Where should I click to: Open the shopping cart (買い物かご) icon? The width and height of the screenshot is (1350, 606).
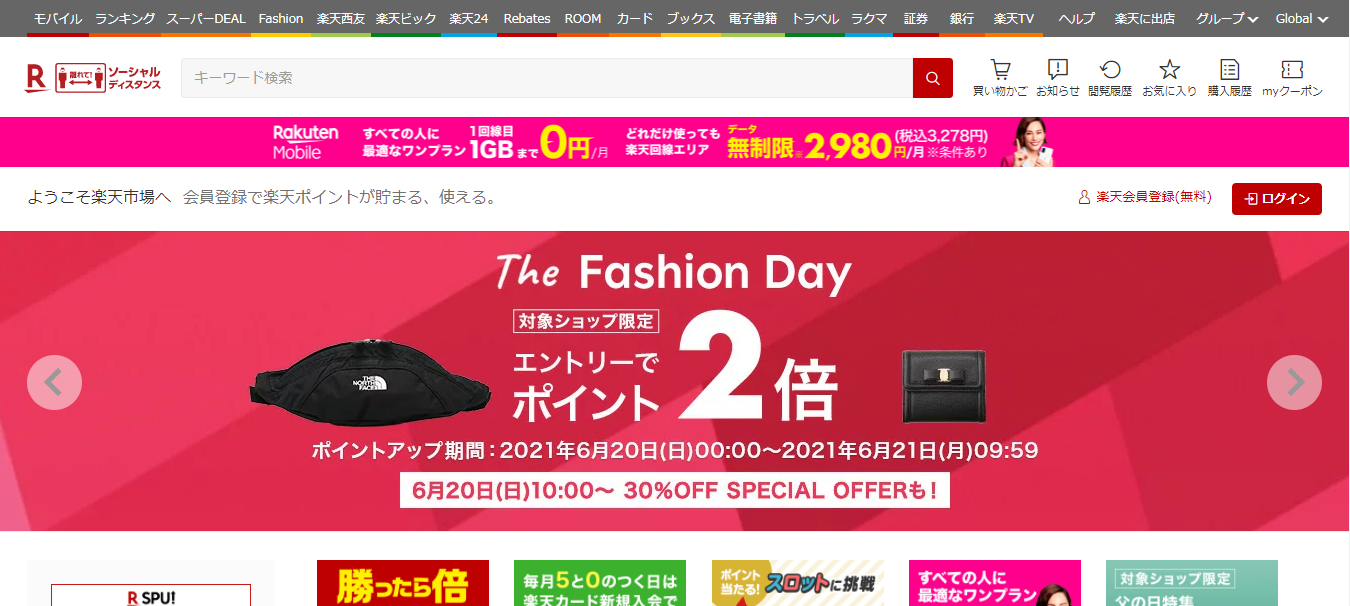click(1000, 78)
